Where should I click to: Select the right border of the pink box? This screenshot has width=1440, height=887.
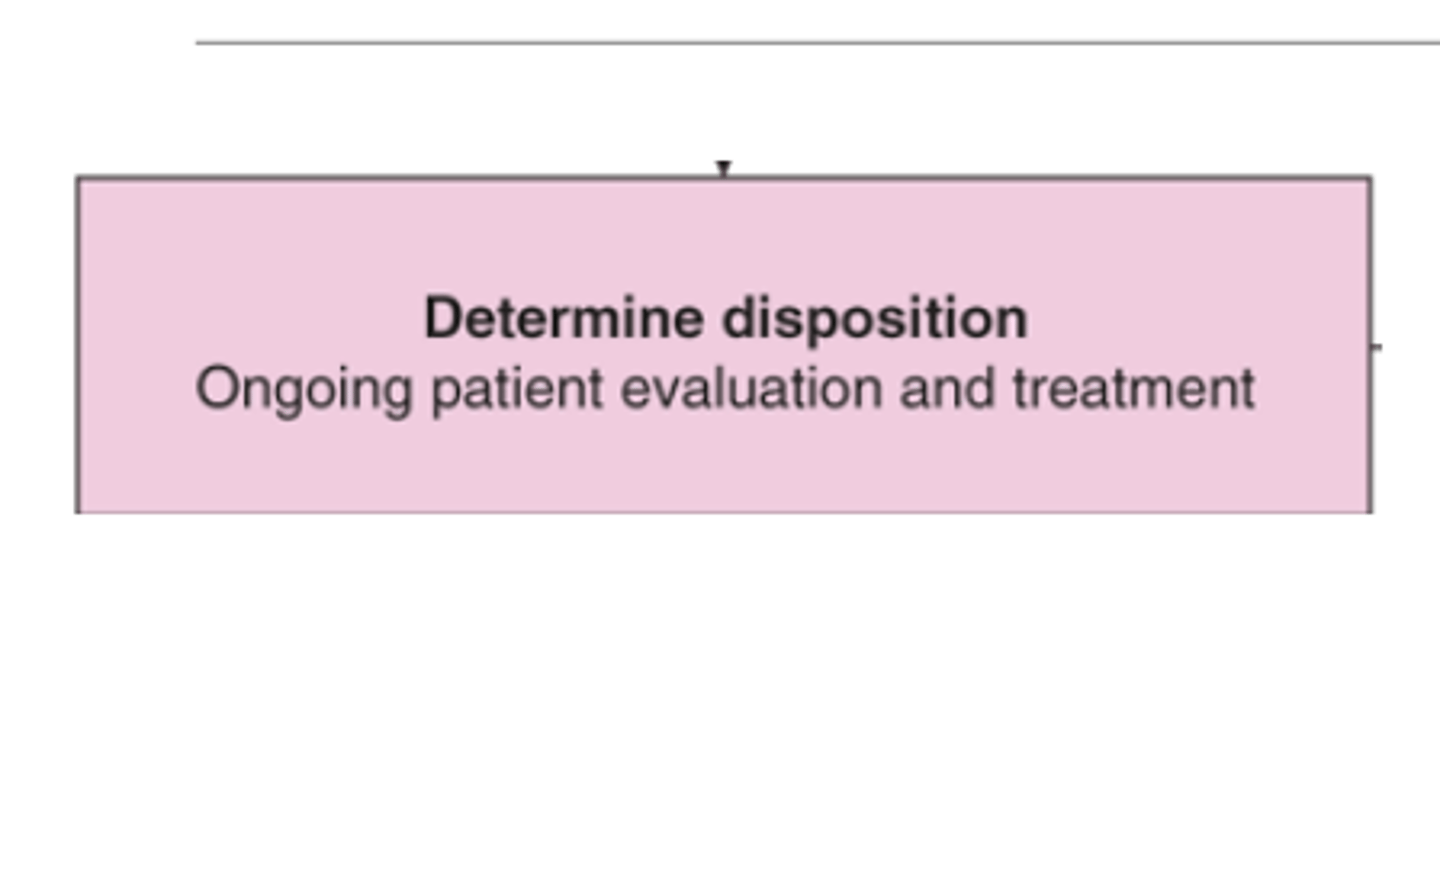coord(1370,345)
